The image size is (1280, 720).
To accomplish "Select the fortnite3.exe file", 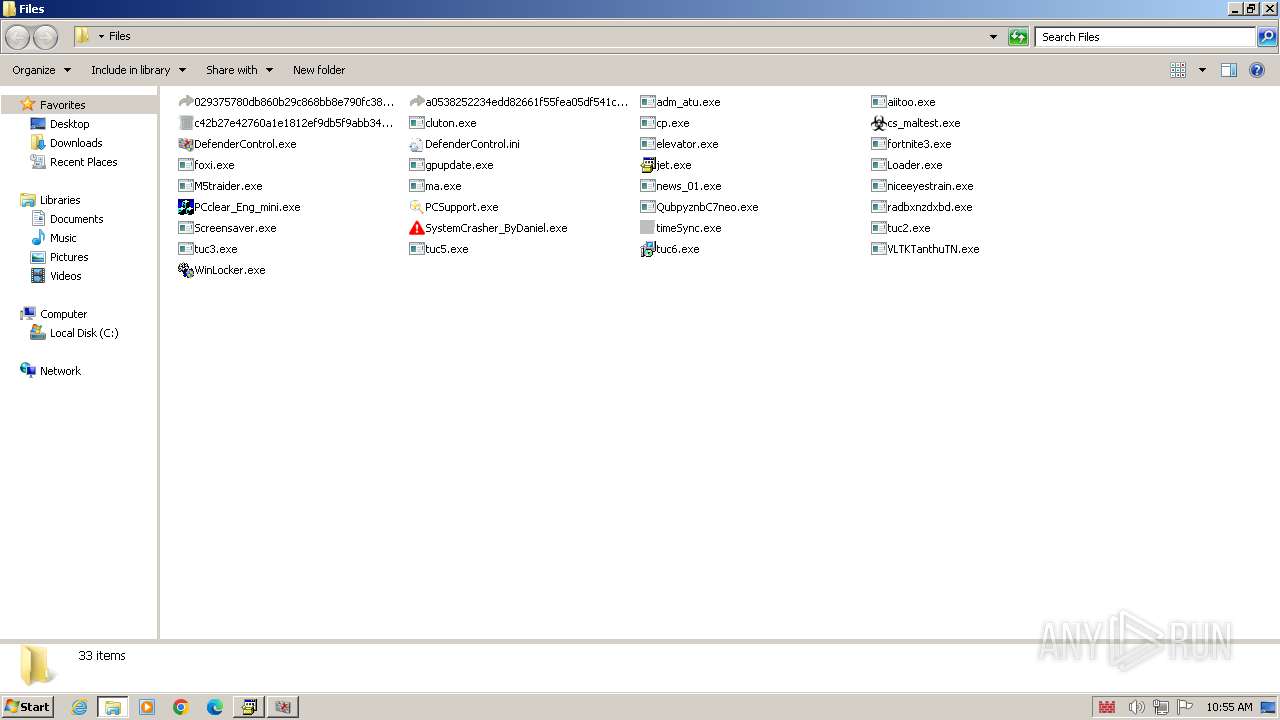I will point(911,144).
